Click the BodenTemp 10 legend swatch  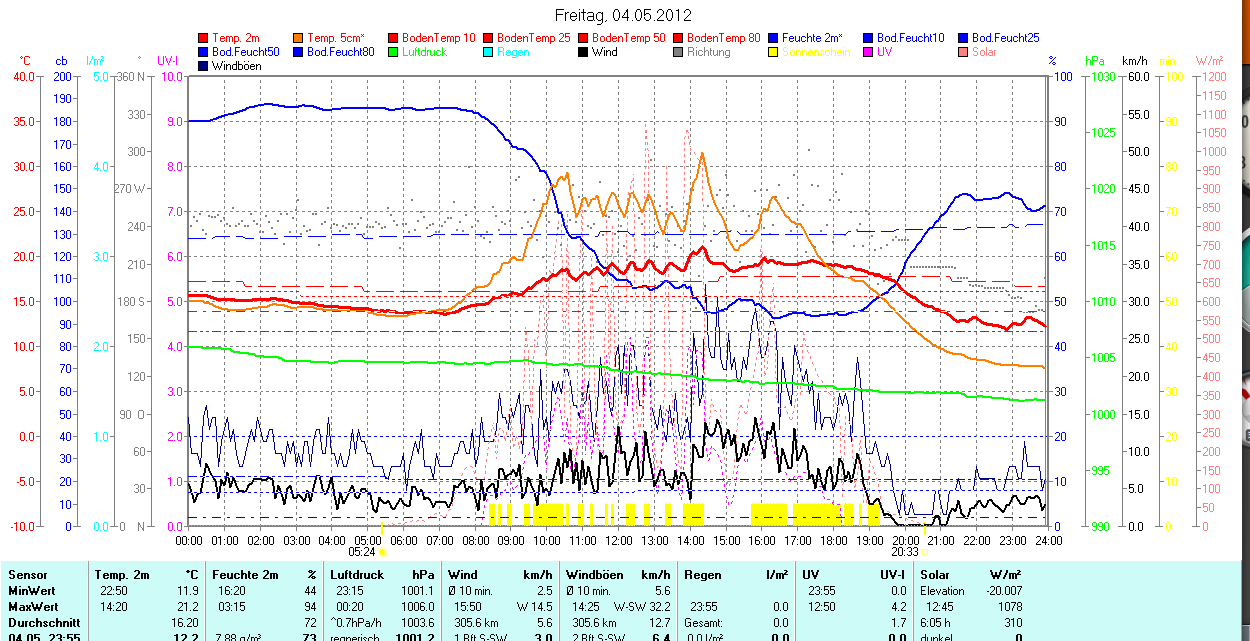(393, 38)
